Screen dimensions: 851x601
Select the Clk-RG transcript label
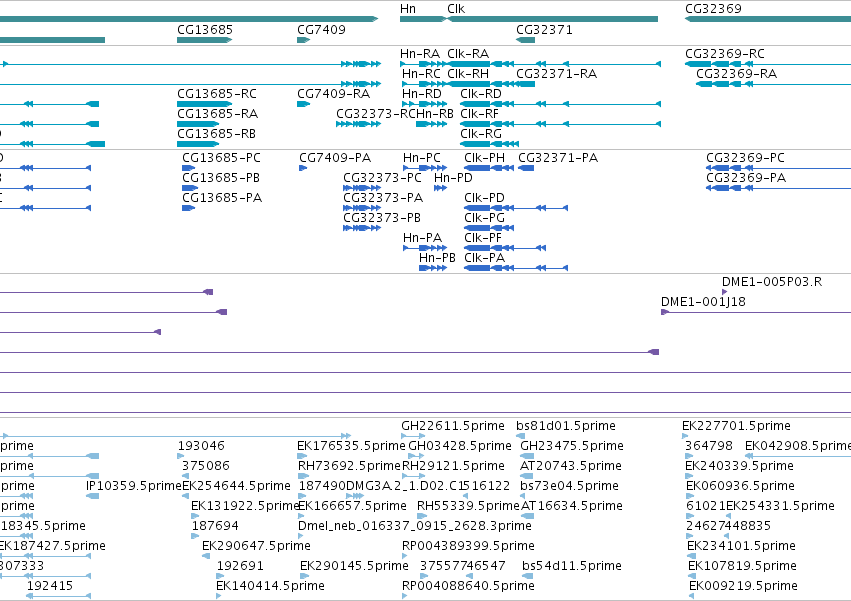pyautogui.click(x=481, y=134)
